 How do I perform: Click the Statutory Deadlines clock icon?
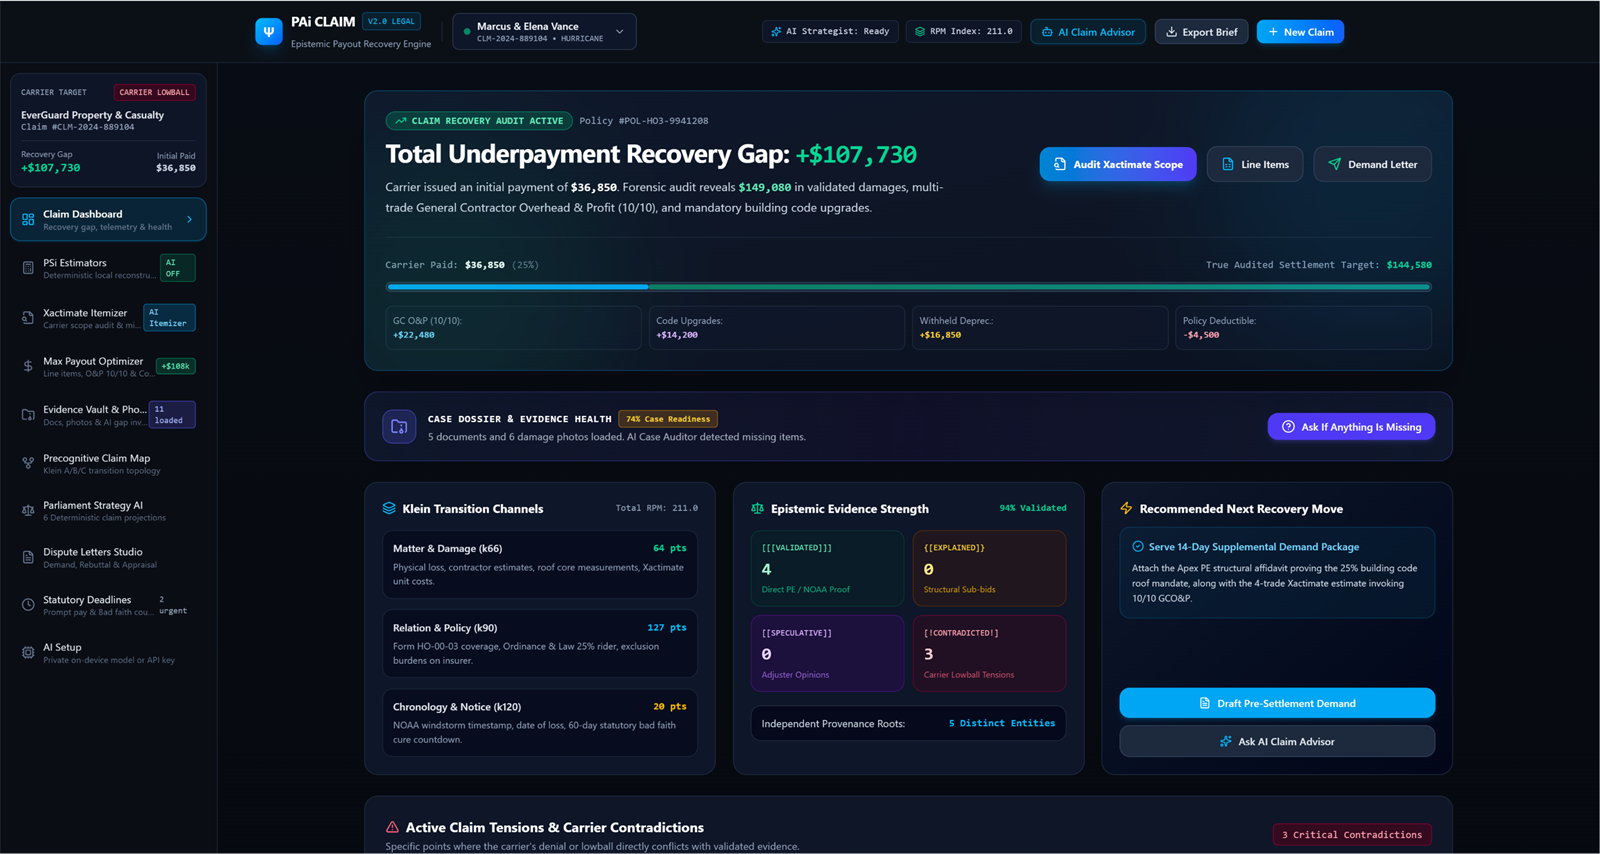tap(28, 605)
